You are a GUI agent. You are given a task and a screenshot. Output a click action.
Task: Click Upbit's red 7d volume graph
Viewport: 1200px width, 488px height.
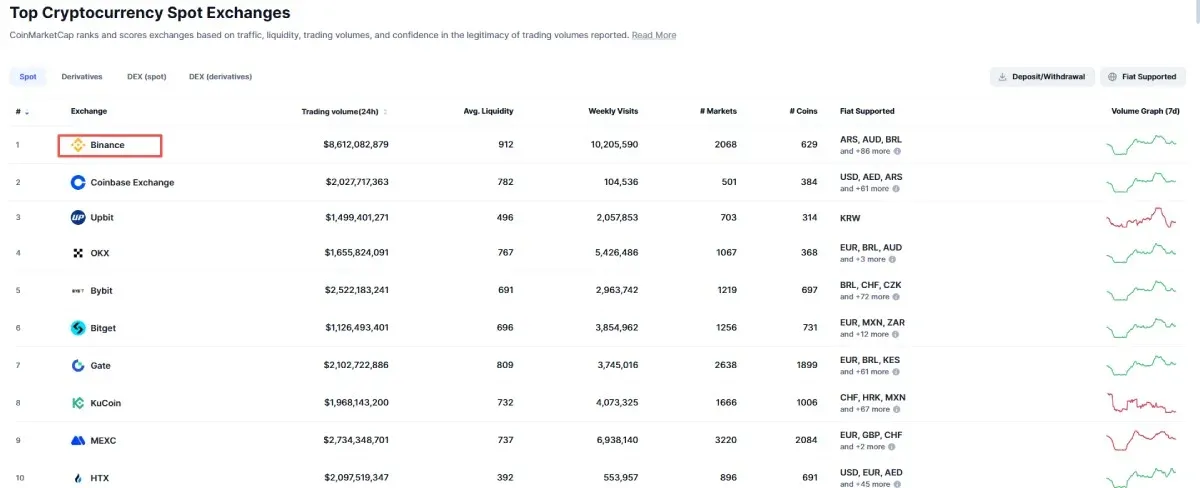tap(1141, 219)
